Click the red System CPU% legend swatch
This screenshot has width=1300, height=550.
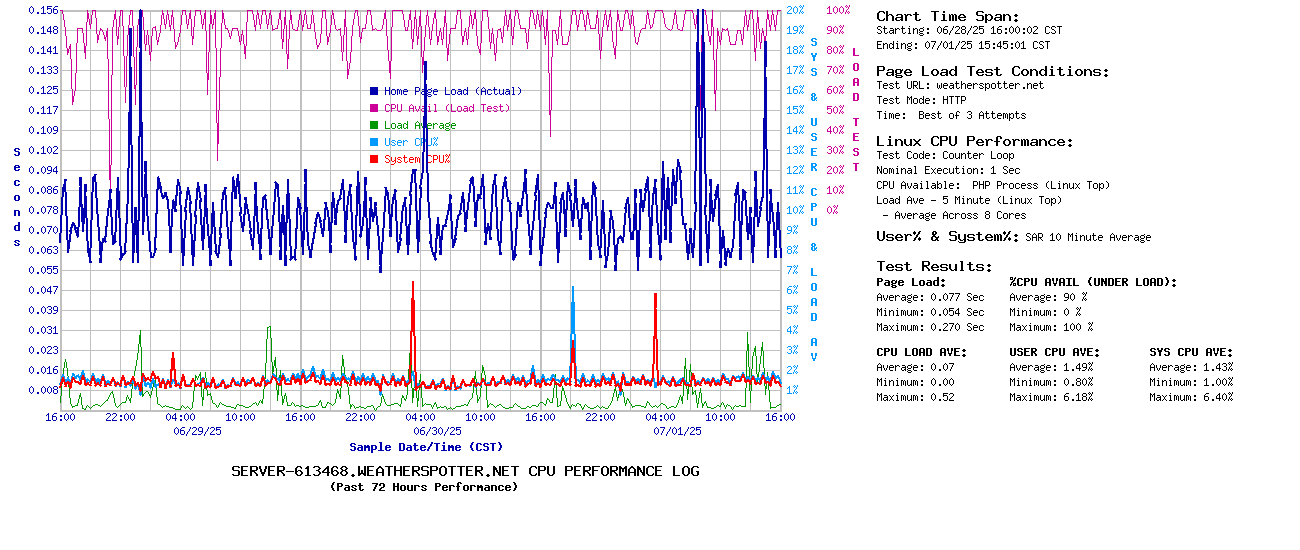tap(374, 159)
